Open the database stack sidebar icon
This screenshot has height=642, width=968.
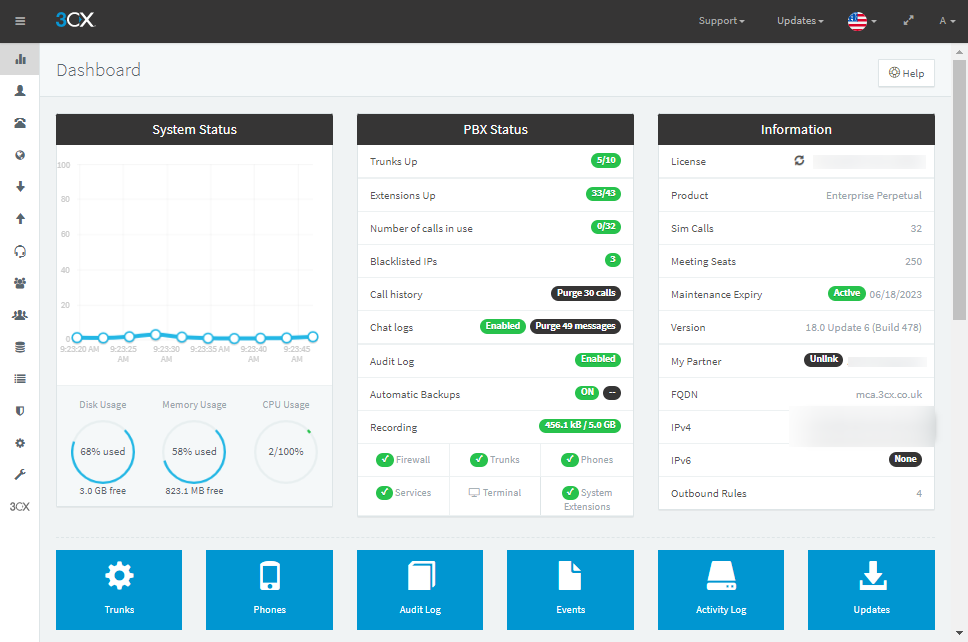[x=20, y=347]
